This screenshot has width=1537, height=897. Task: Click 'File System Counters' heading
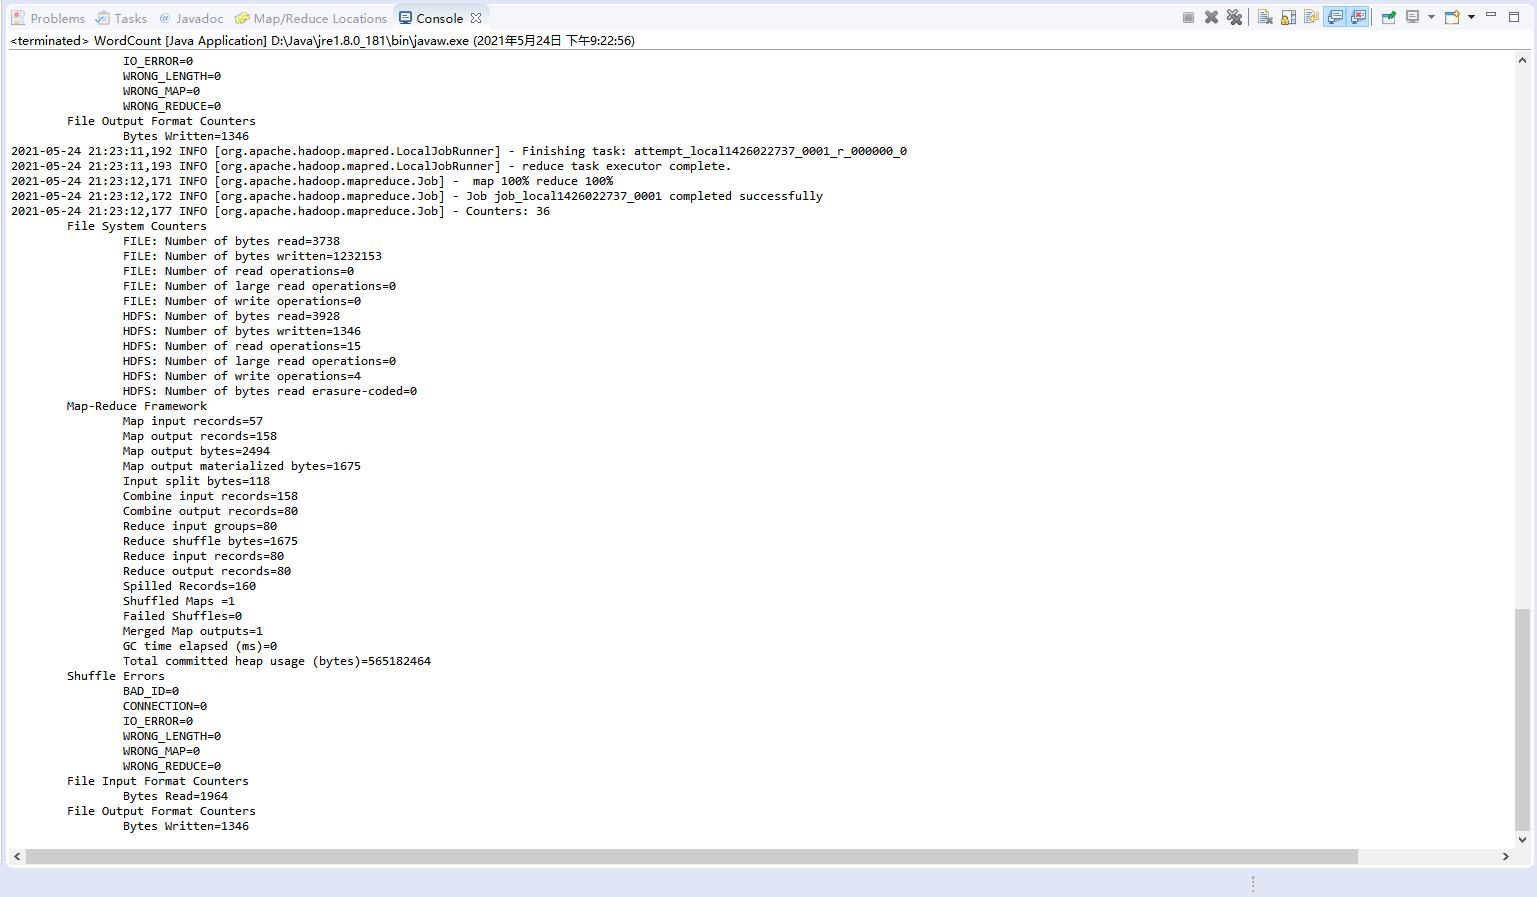(x=137, y=226)
